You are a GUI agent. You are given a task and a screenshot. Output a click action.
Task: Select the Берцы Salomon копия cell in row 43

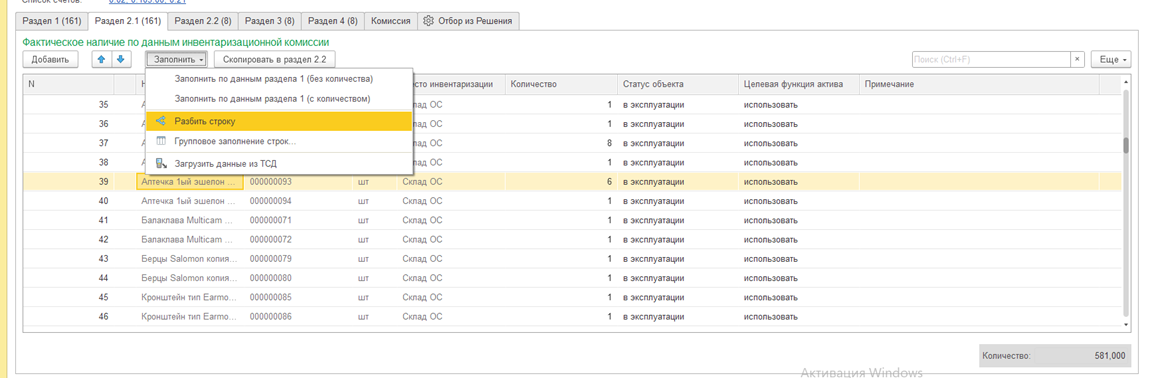(x=190, y=258)
